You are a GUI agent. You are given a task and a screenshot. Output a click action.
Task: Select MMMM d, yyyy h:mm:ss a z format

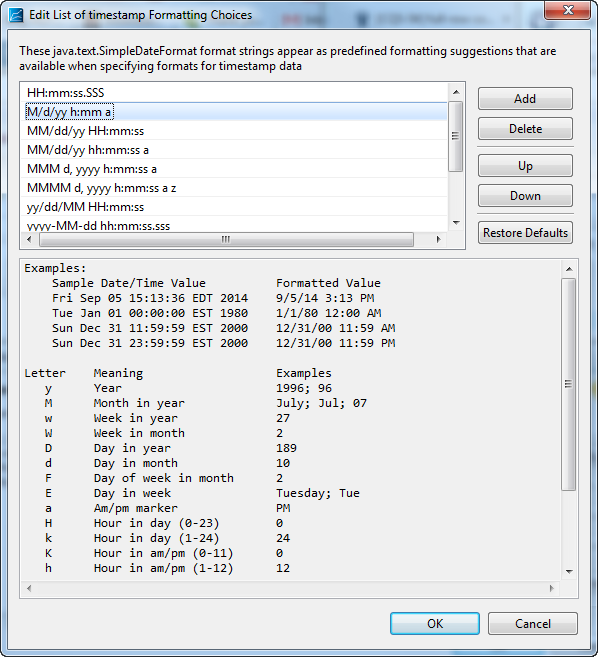point(234,188)
